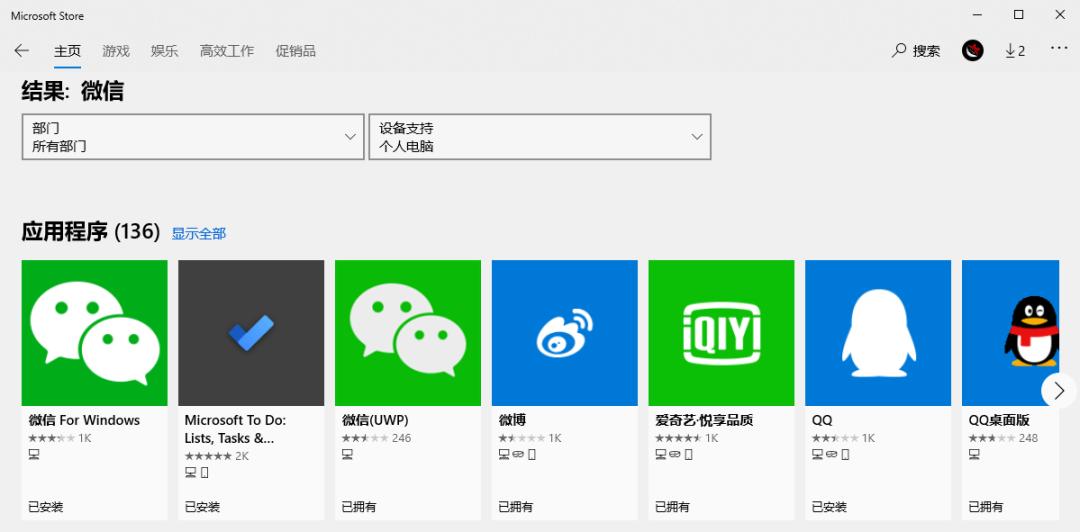Click 已拥有 status under 爱奇艺
The height and width of the screenshot is (532, 1080).
point(672,507)
